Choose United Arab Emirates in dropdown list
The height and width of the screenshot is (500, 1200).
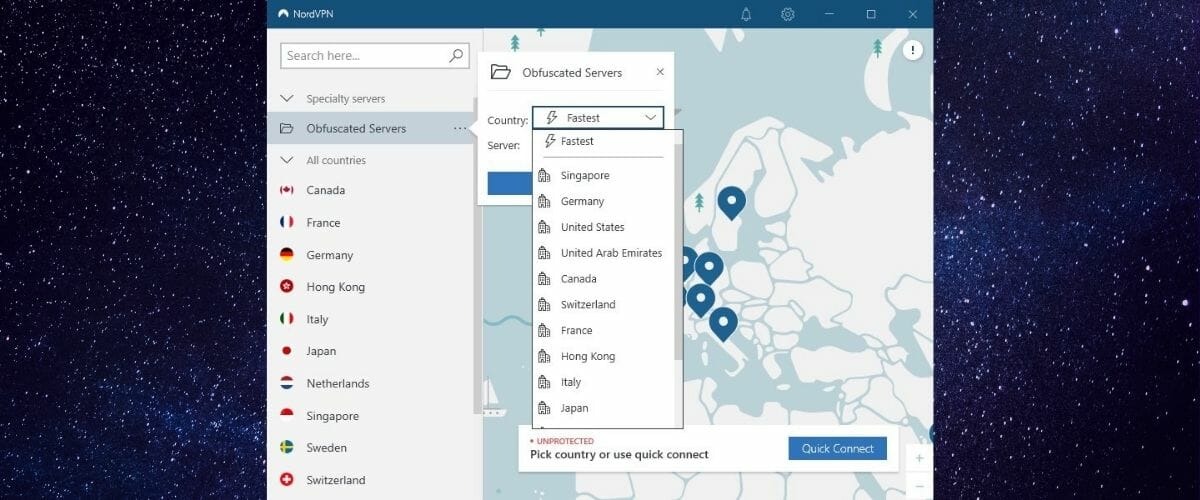(611, 253)
